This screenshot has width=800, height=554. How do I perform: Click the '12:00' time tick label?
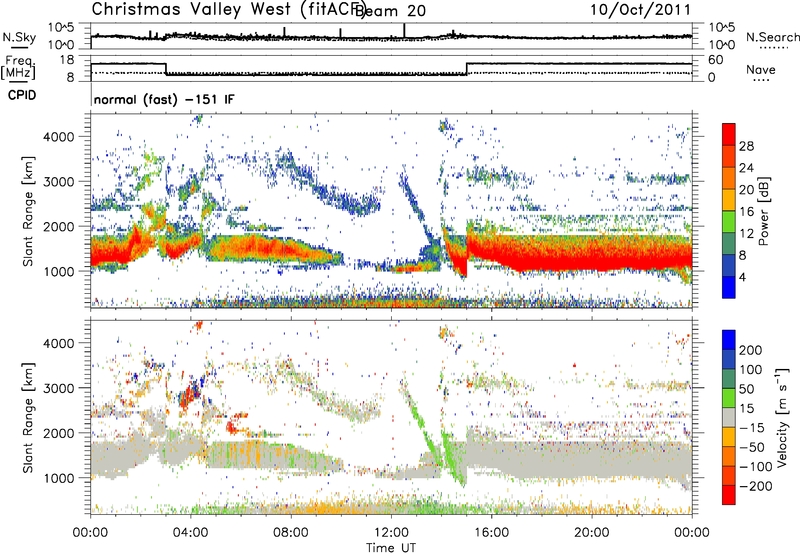click(x=391, y=533)
